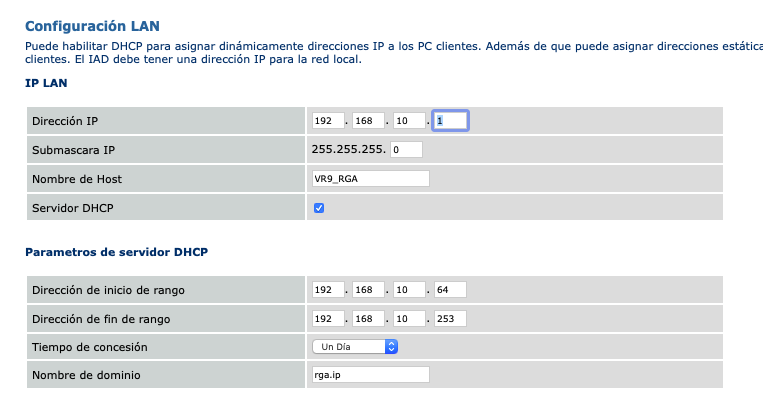Click the Servidor DHCP label text
Image resolution: width=763 pixels, height=406 pixels.
(x=72, y=208)
